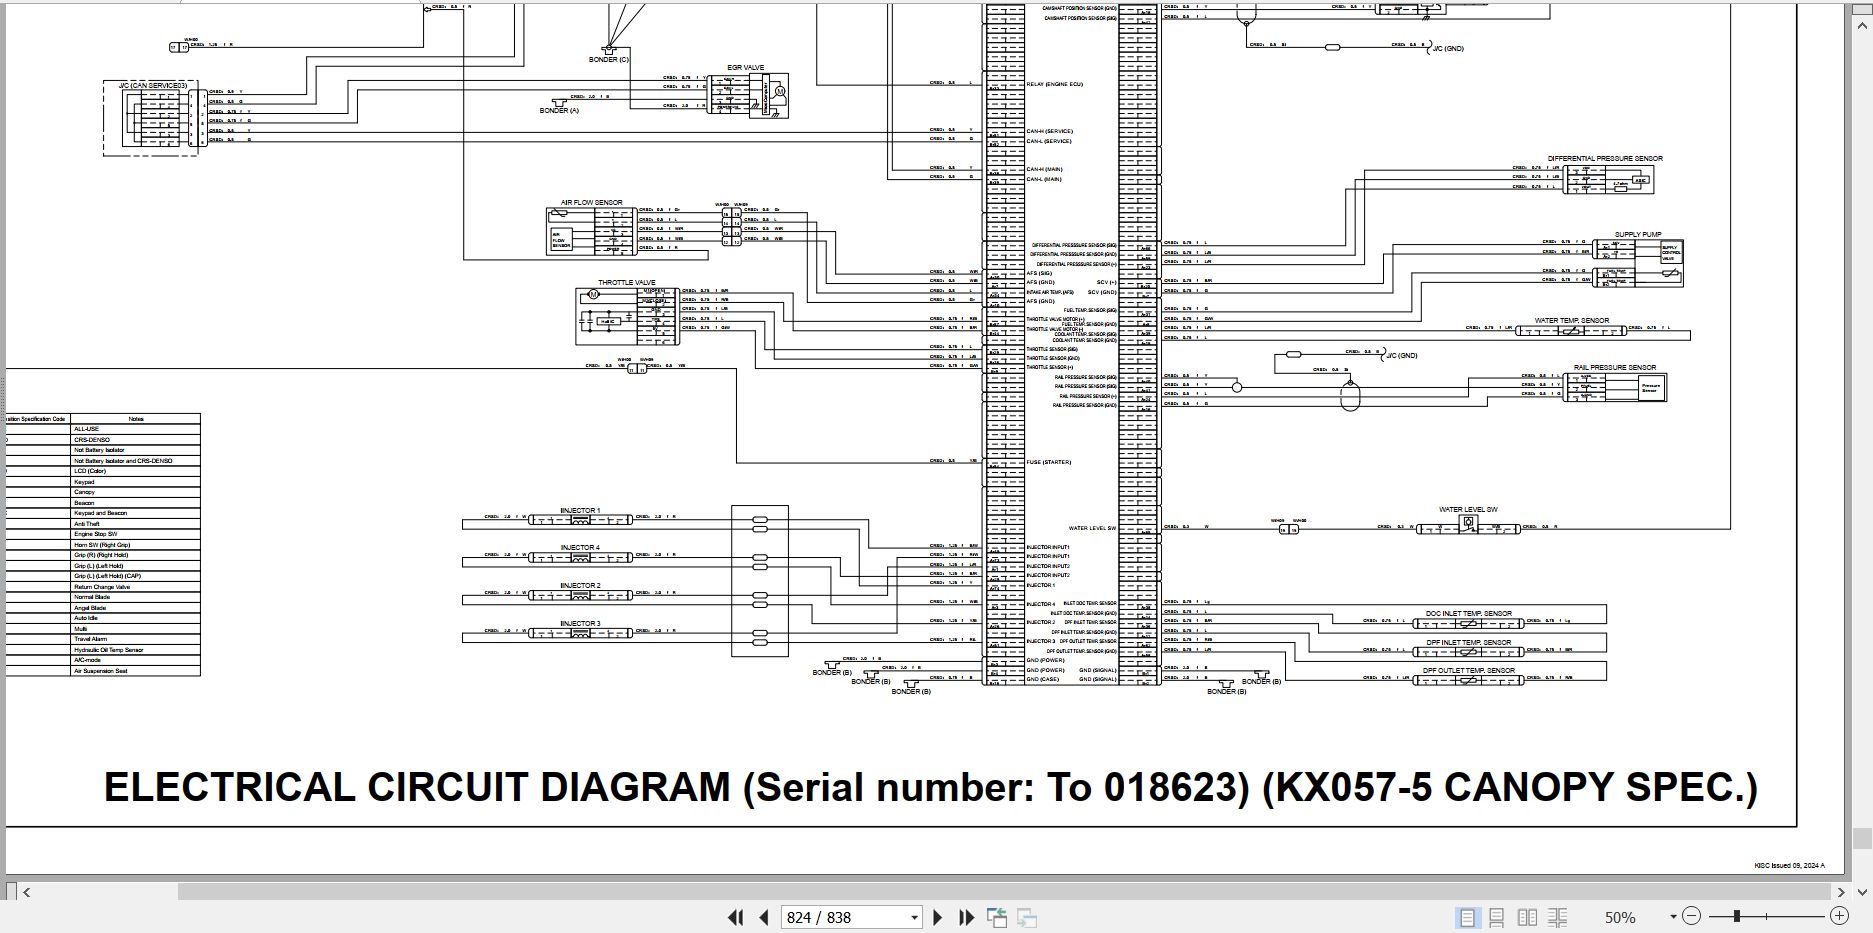Go to the previous page
This screenshot has width=1873, height=933.
coord(764,917)
